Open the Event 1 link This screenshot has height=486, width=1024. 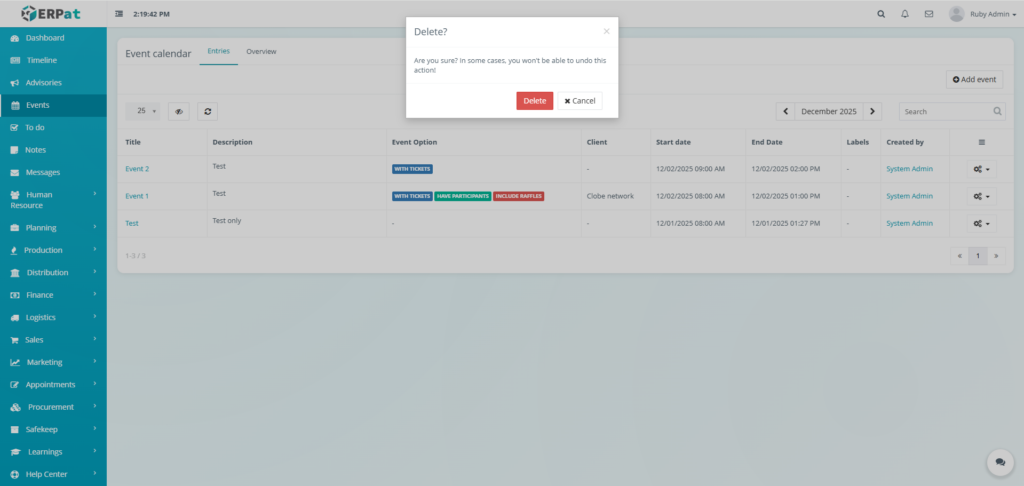pyautogui.click(x=137, y=196)
